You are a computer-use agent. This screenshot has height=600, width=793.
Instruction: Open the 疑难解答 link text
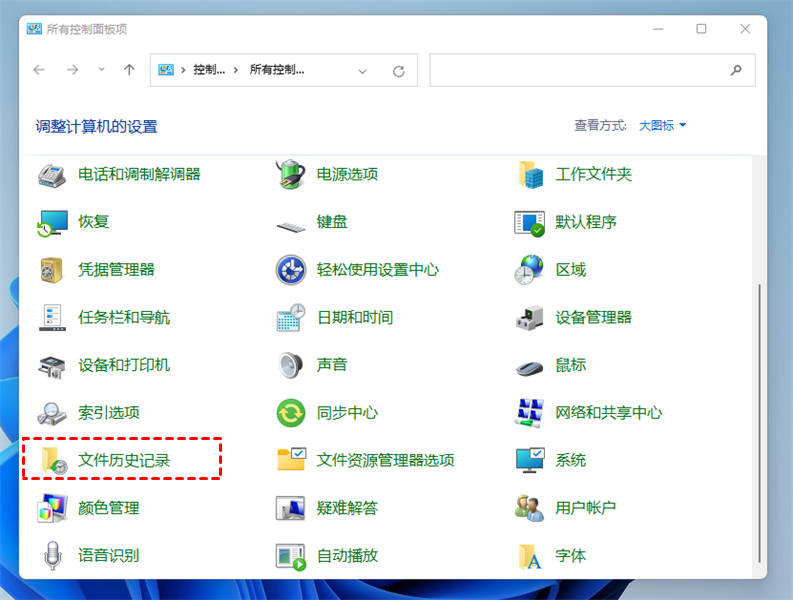(x=347, y=508)
